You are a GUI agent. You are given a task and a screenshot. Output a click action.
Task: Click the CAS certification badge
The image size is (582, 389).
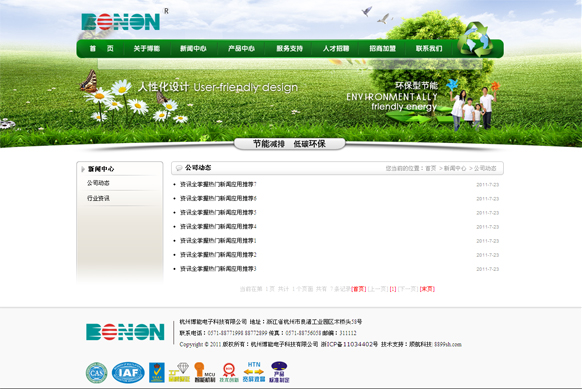[97, 373]
